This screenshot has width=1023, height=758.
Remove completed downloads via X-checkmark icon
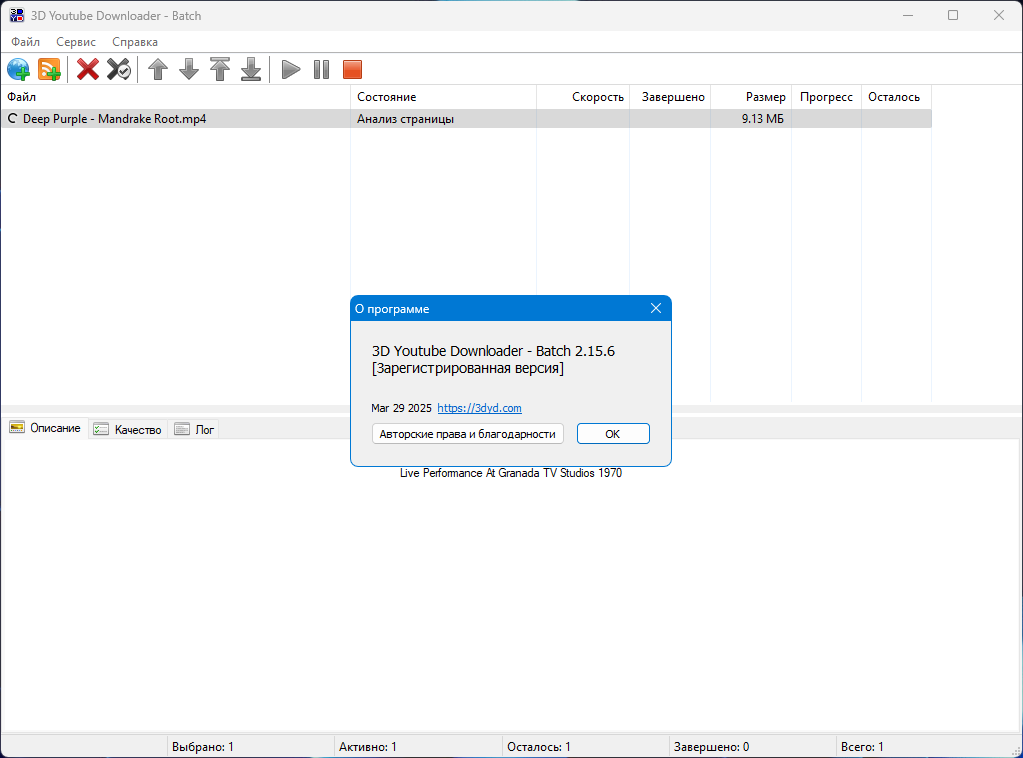119,69
